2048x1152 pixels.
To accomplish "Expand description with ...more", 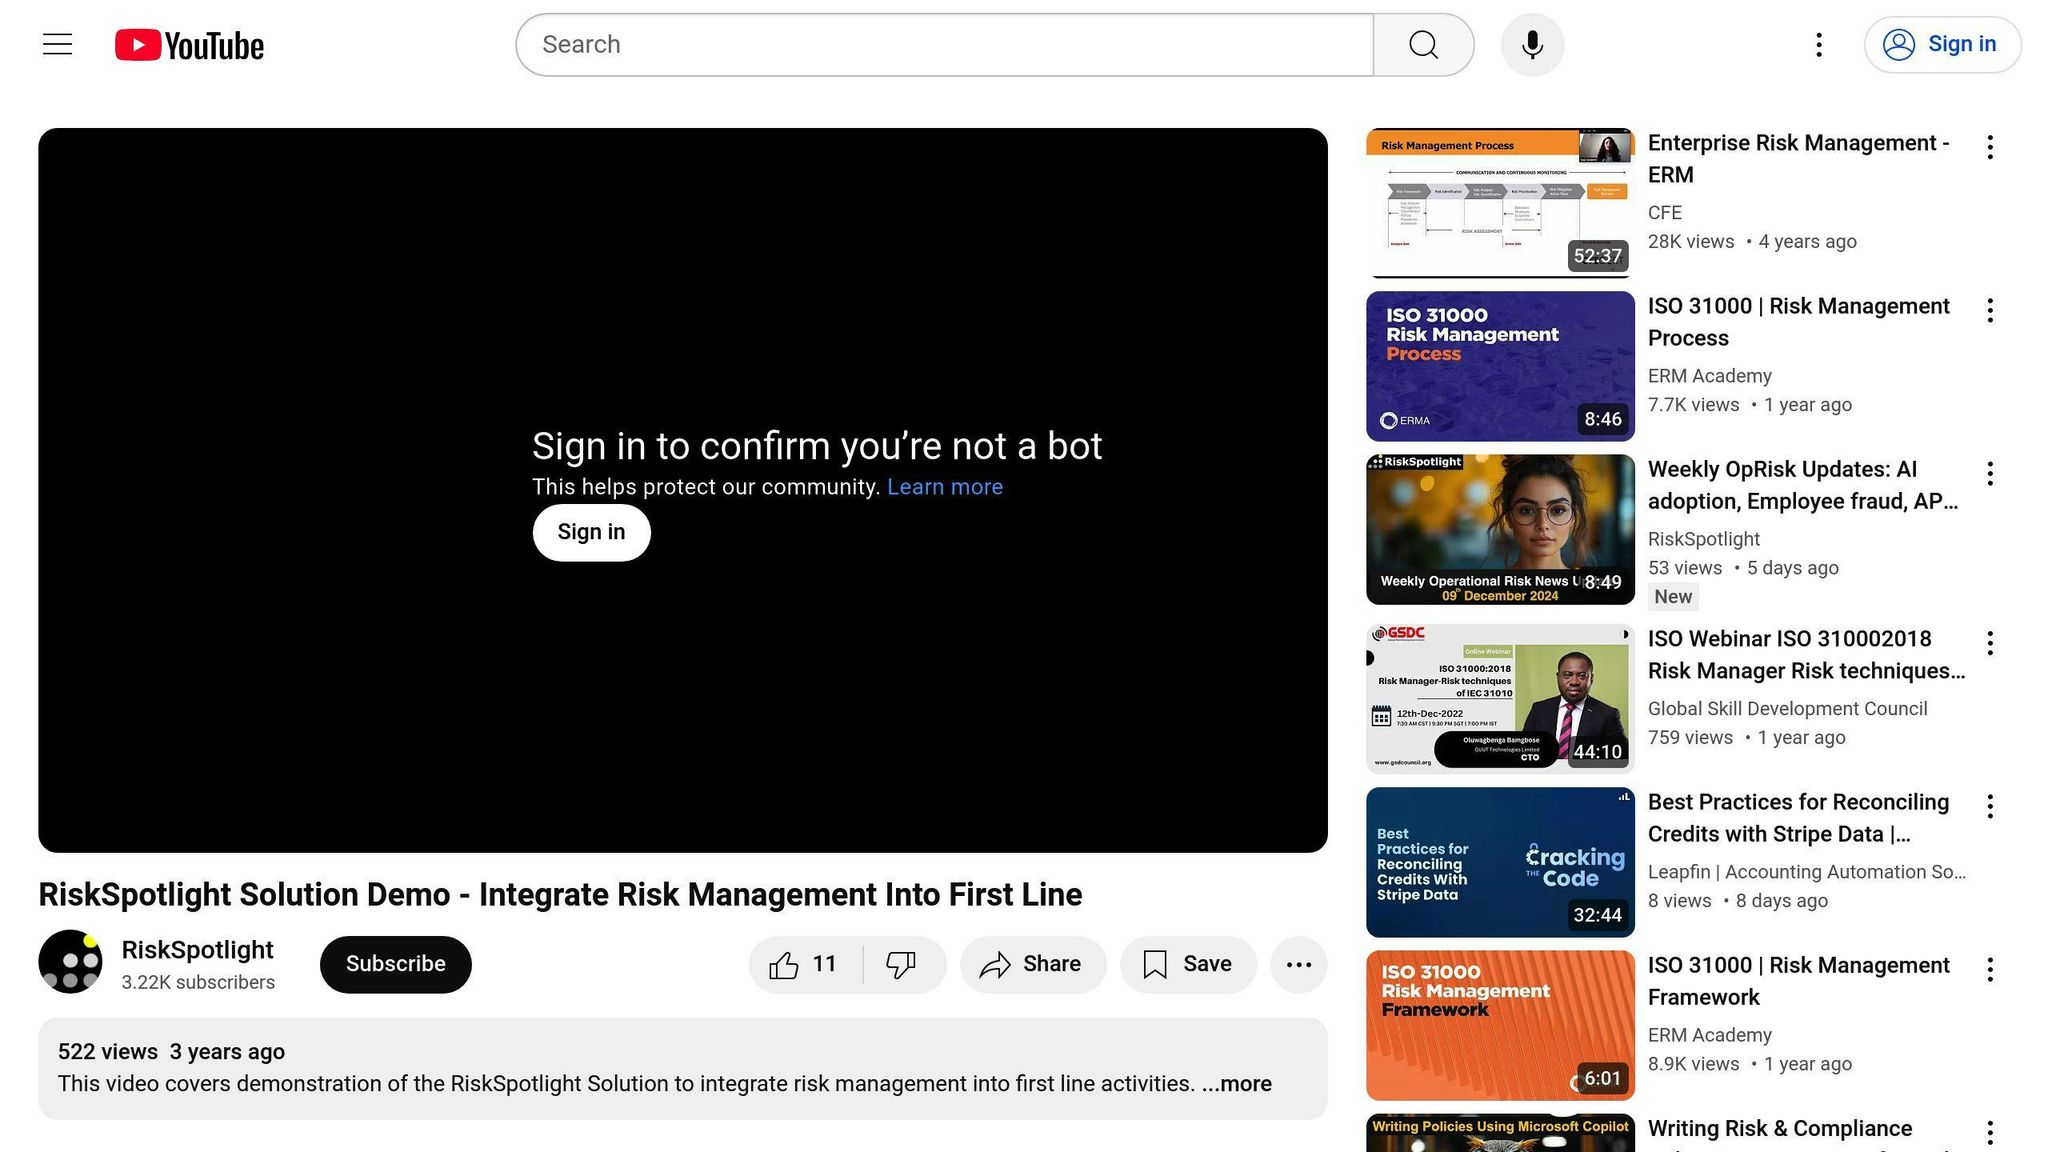I will [1237, 1084].
